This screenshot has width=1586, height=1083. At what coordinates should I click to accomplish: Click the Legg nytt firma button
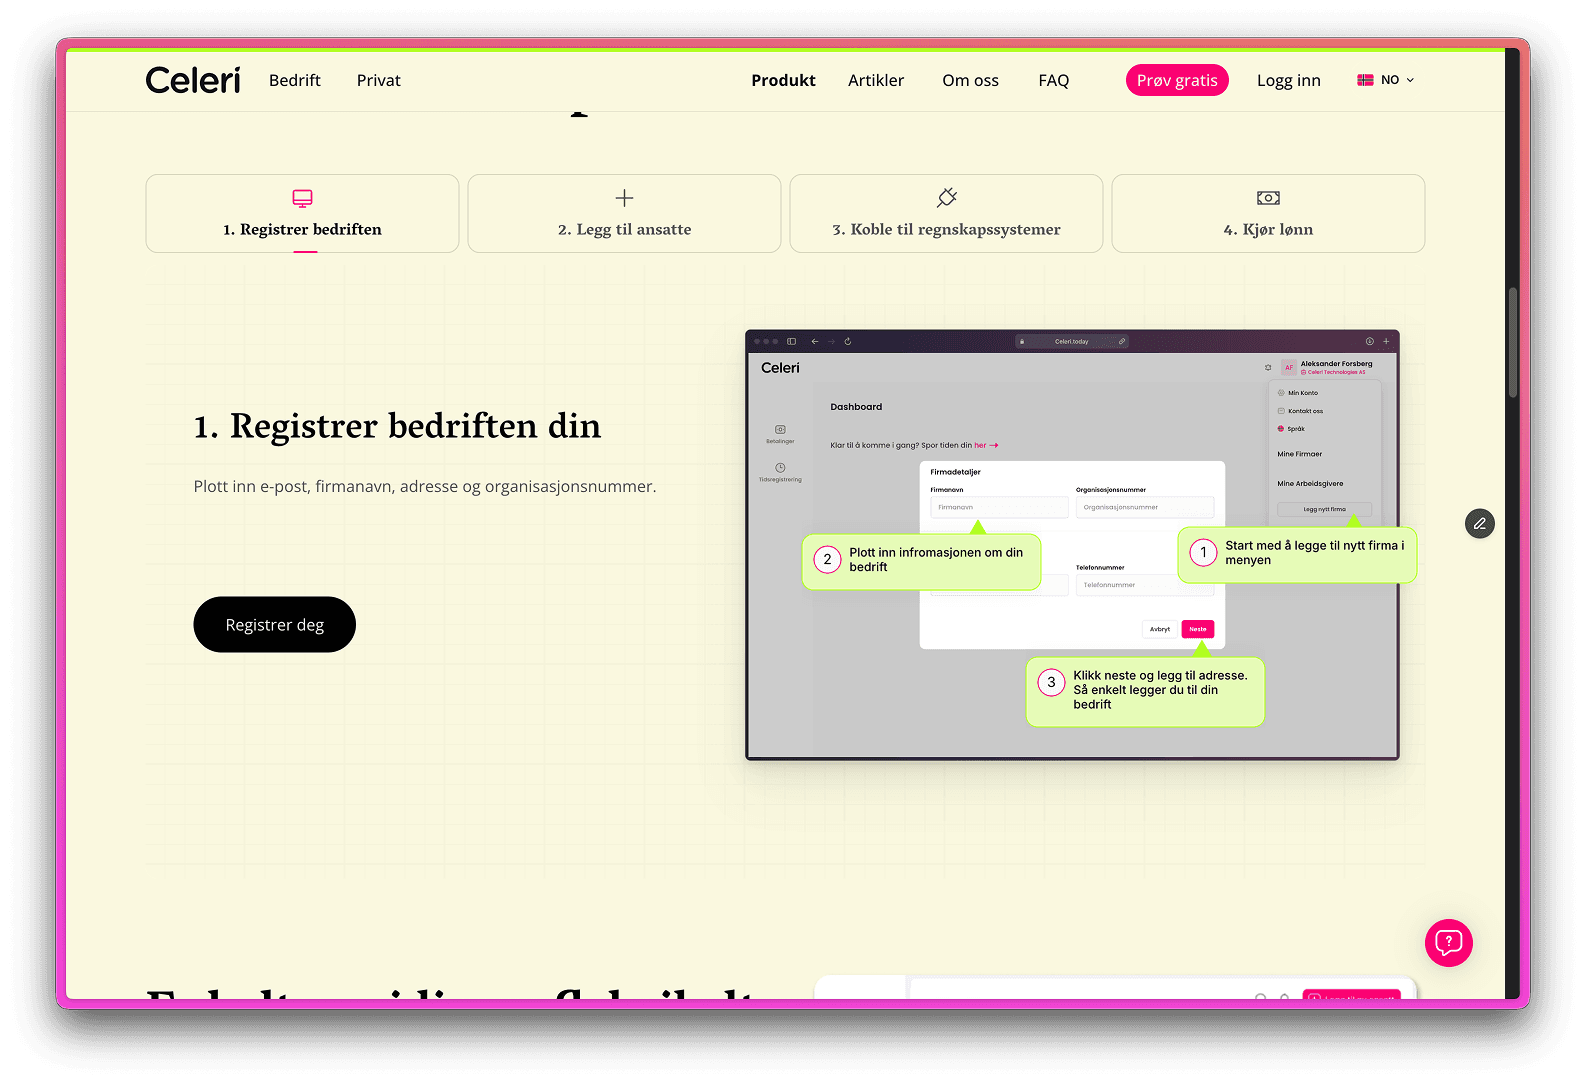click(1324, 509)
